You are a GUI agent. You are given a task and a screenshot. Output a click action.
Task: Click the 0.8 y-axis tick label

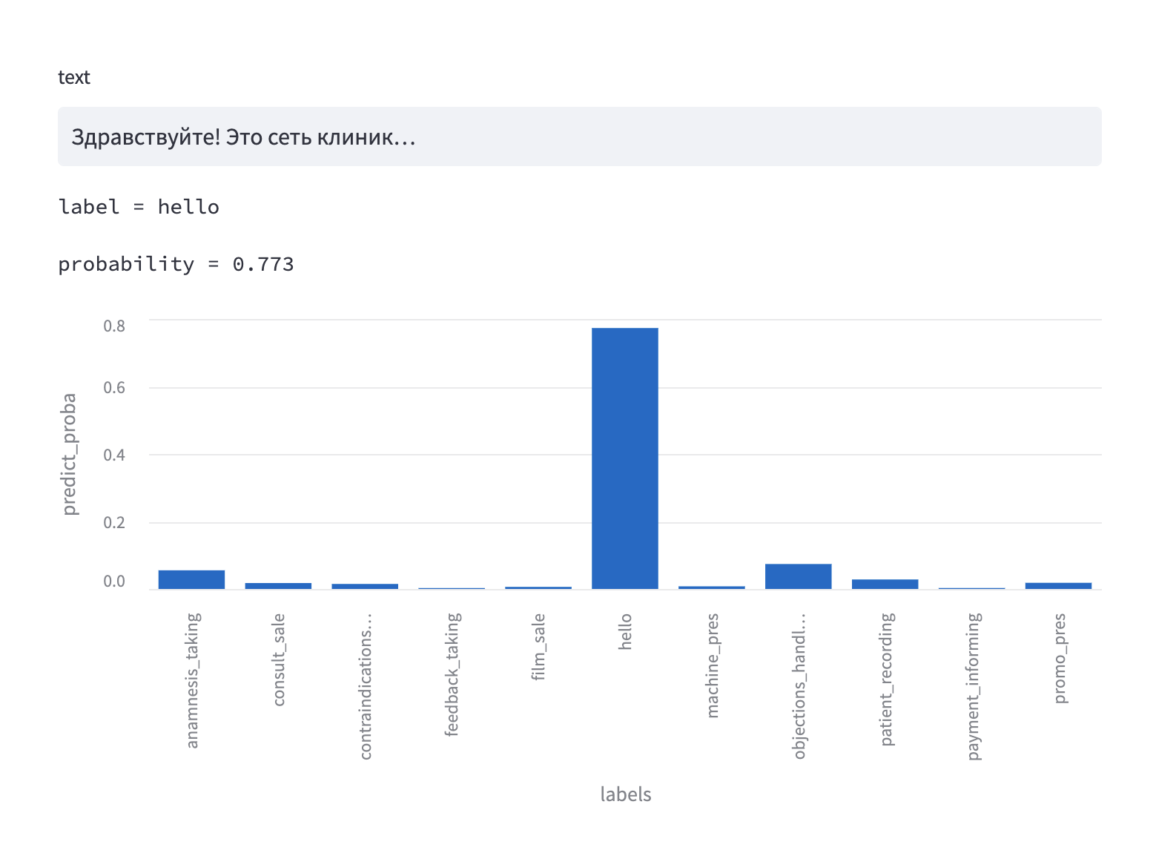click(113, 325)
